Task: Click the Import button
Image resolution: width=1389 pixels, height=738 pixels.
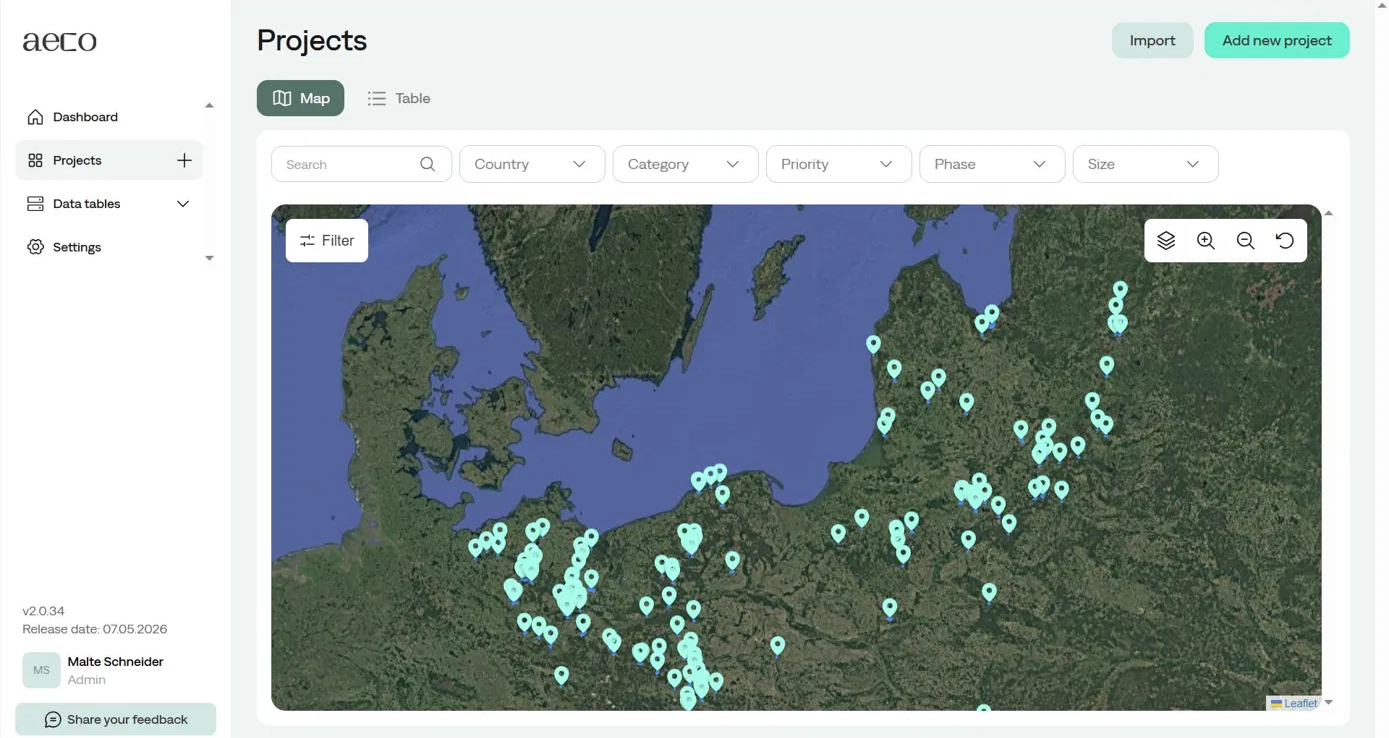Action: coord(1152,40)
